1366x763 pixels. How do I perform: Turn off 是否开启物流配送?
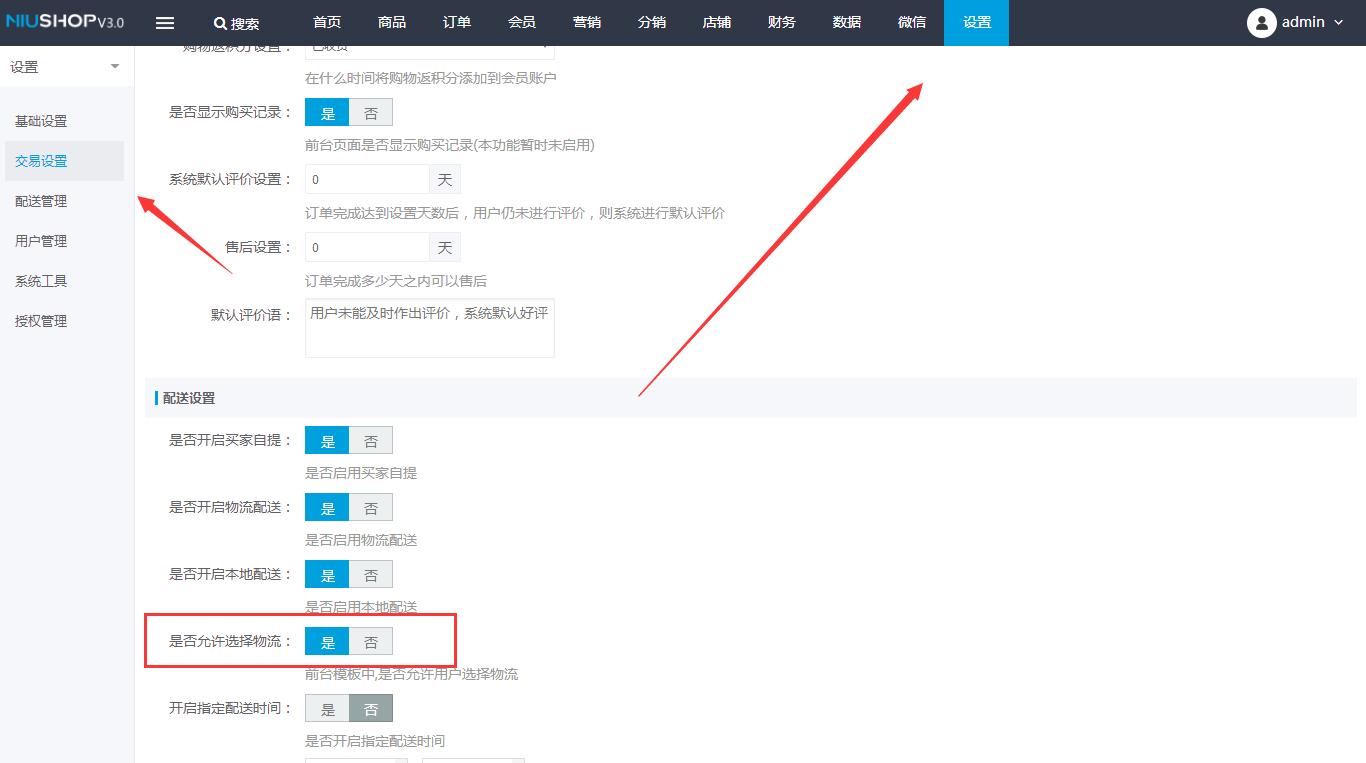coord(371,507)
